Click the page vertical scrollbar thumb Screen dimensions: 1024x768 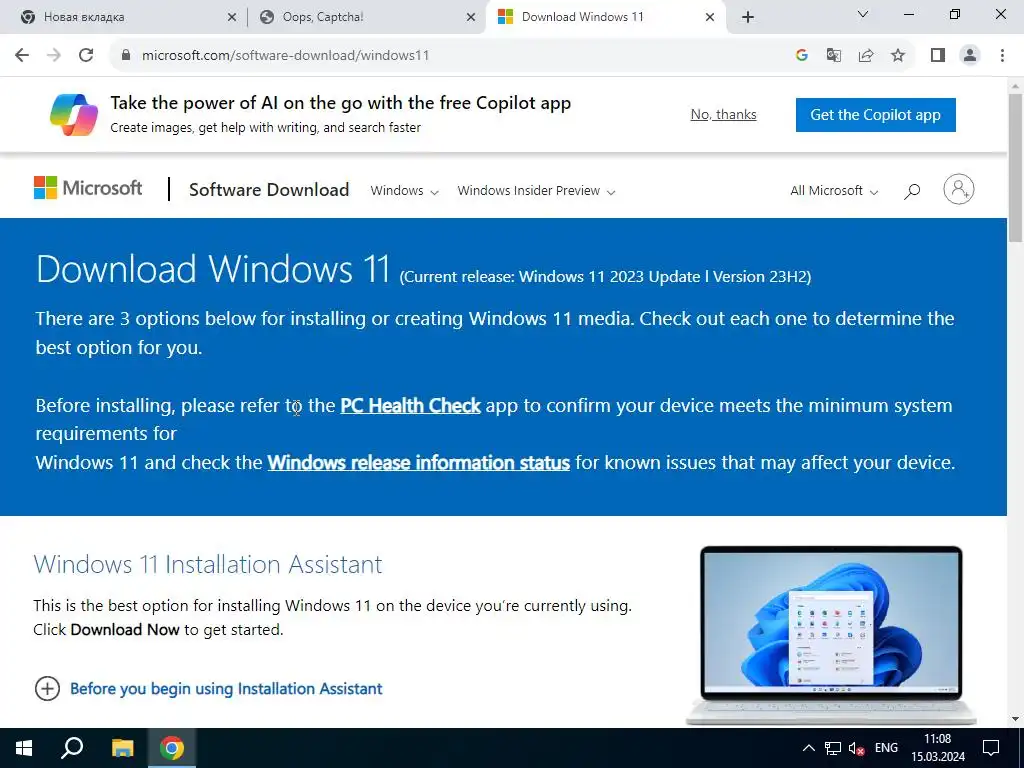(x=1016, y=168)
